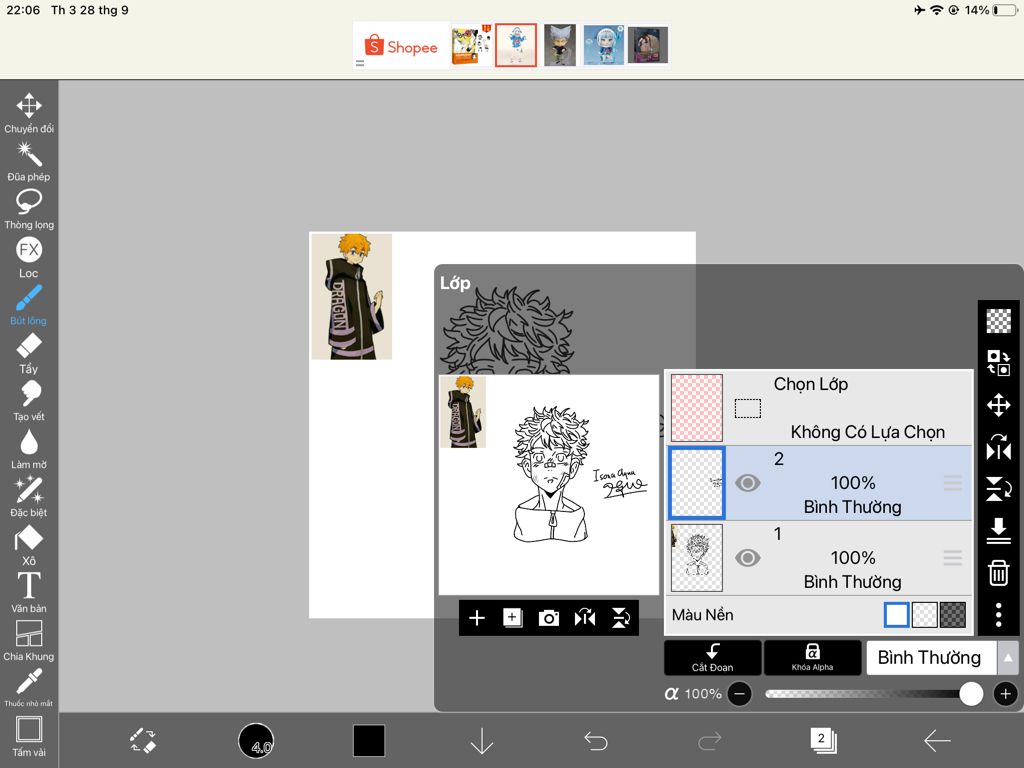1024x768 pixels.
Task: Tap the brush/eraser switch icon
Action: click(142, 741)
